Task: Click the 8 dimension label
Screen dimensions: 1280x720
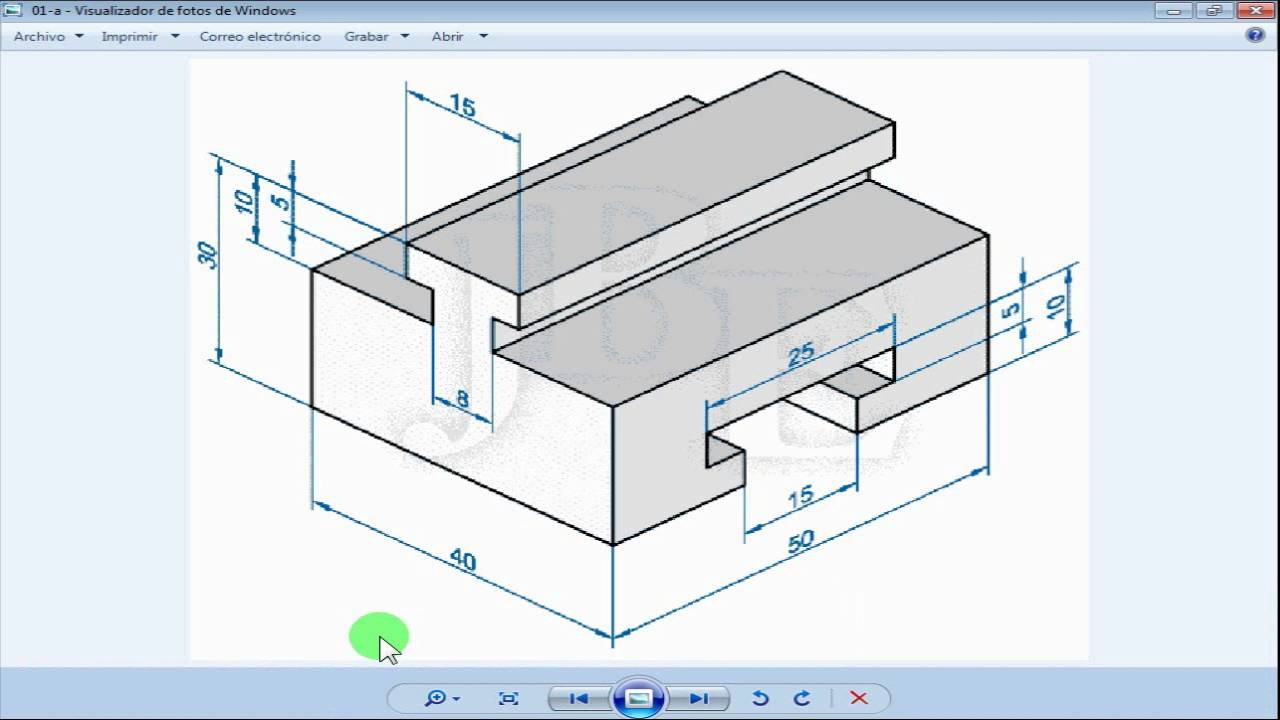Action: pyautogui.click(x=462, y=399)
